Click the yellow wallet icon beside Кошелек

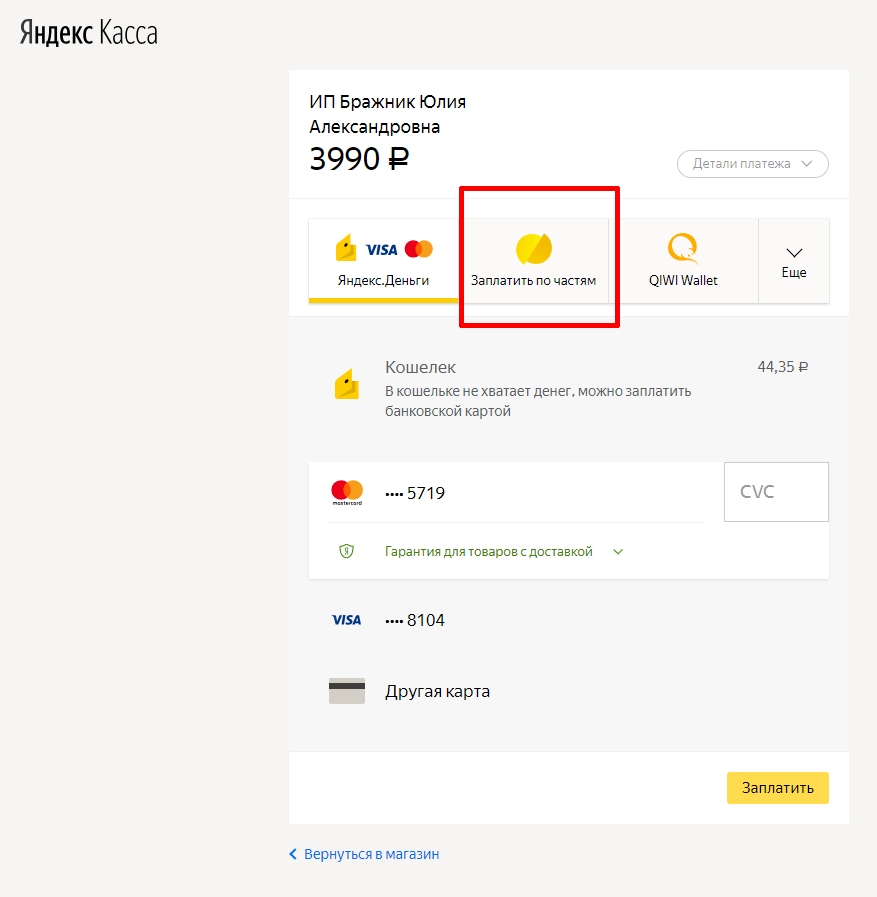[x=347, y=384]
